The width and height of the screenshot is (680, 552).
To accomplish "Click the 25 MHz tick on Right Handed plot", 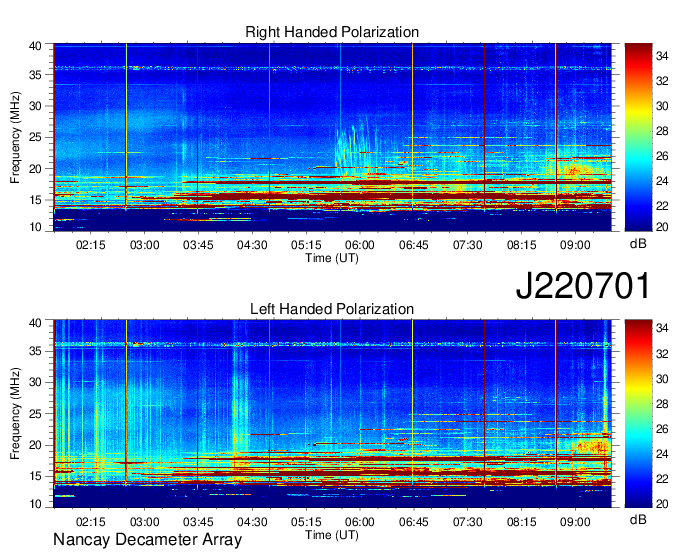I will pyautogui.click(x=35, y=138).
